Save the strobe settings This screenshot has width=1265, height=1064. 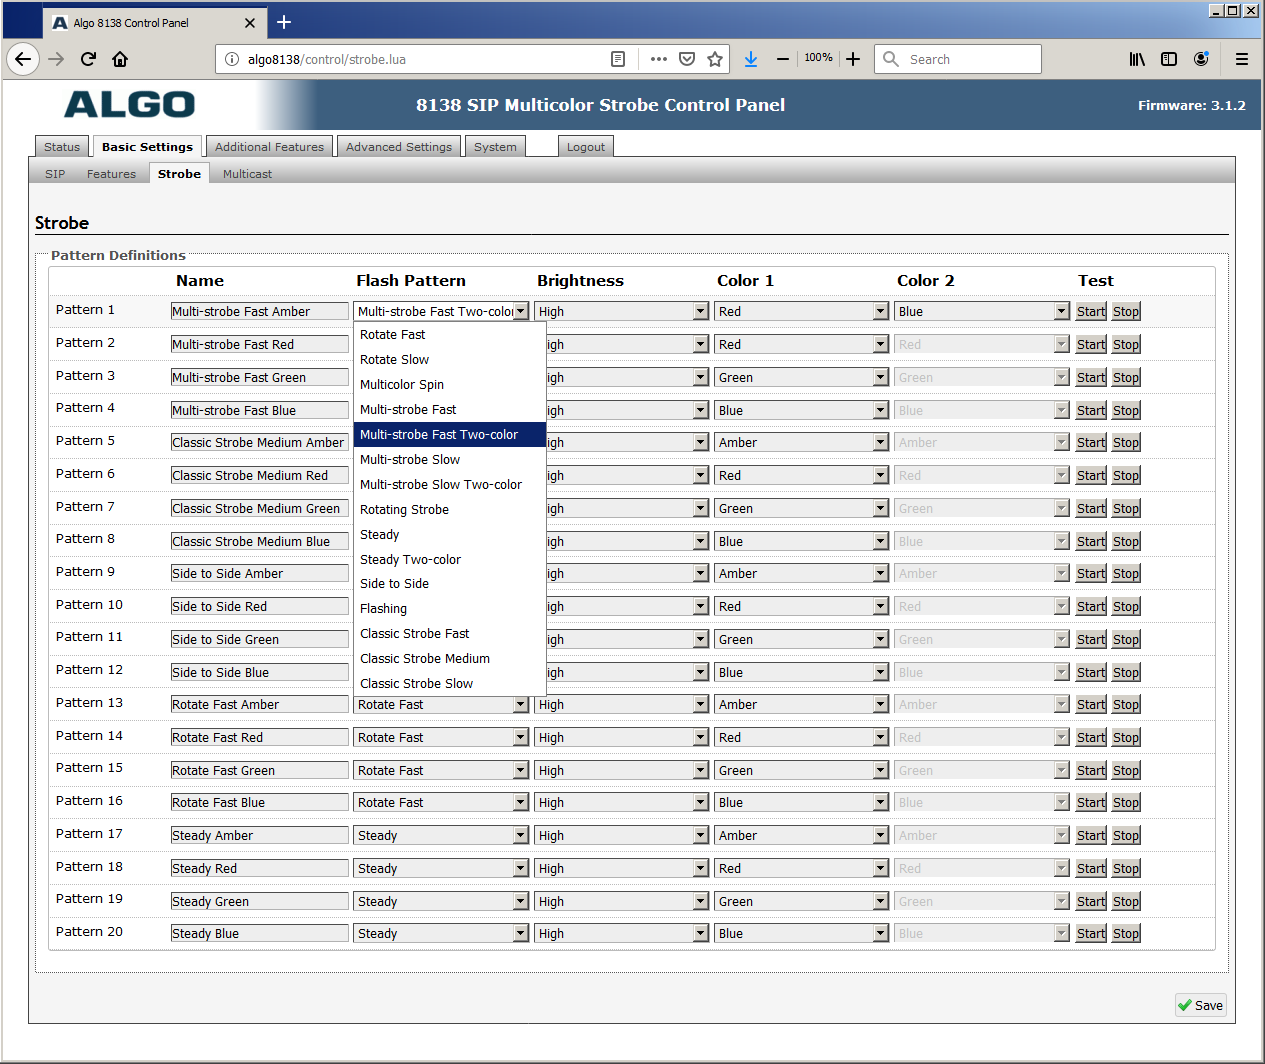click(x=1200, y=1006)
